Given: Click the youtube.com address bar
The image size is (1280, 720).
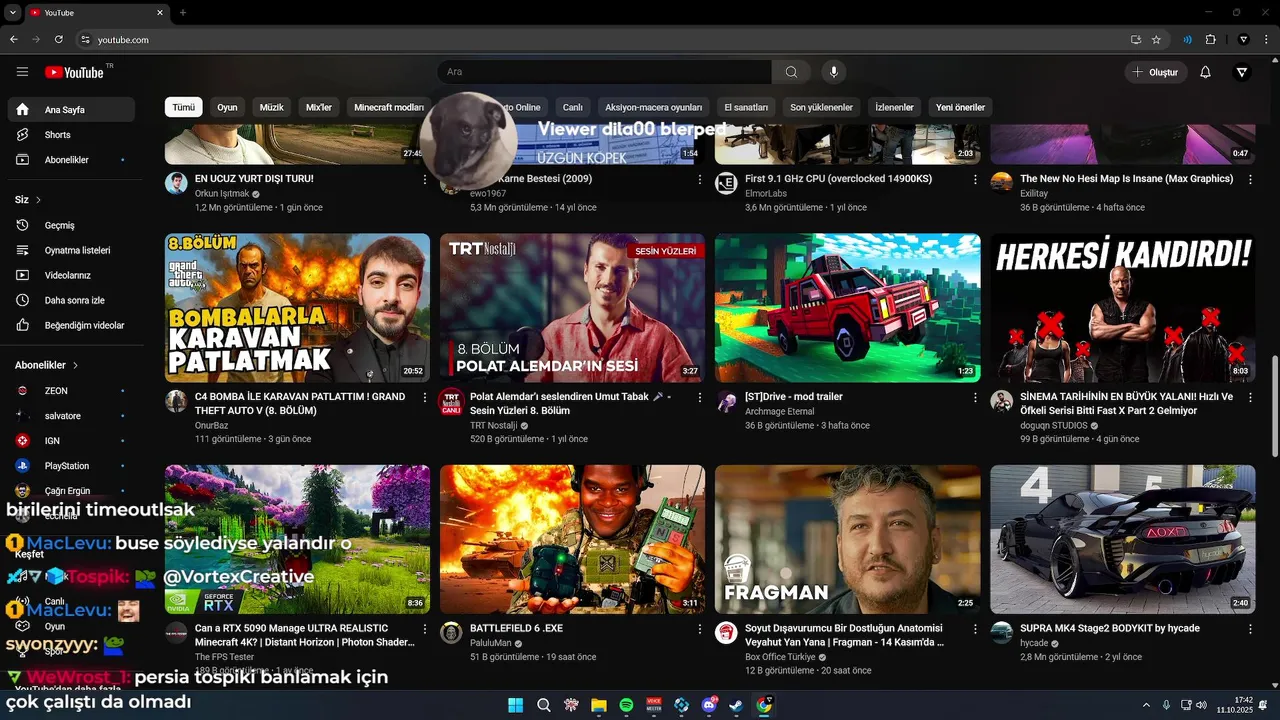Looking at the screenshot, I should coord(598,39).
